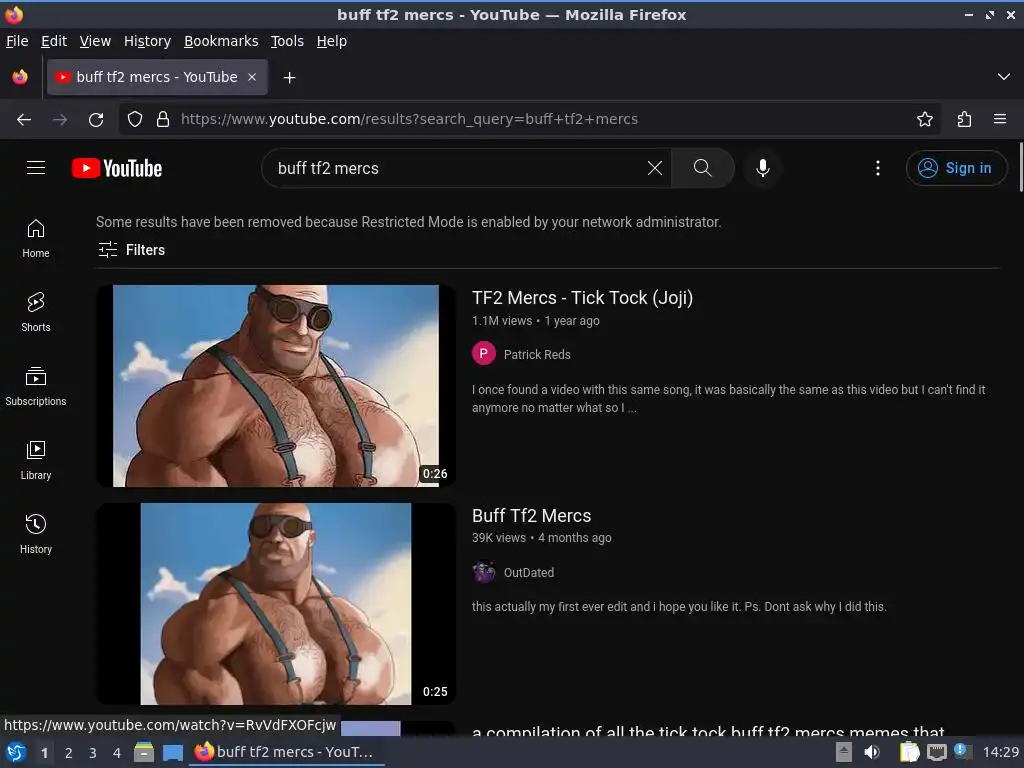Image resolution: width=1024 pixels, height=768 pixels.
Task: Open the File menu
Action: tap(17, 41)
